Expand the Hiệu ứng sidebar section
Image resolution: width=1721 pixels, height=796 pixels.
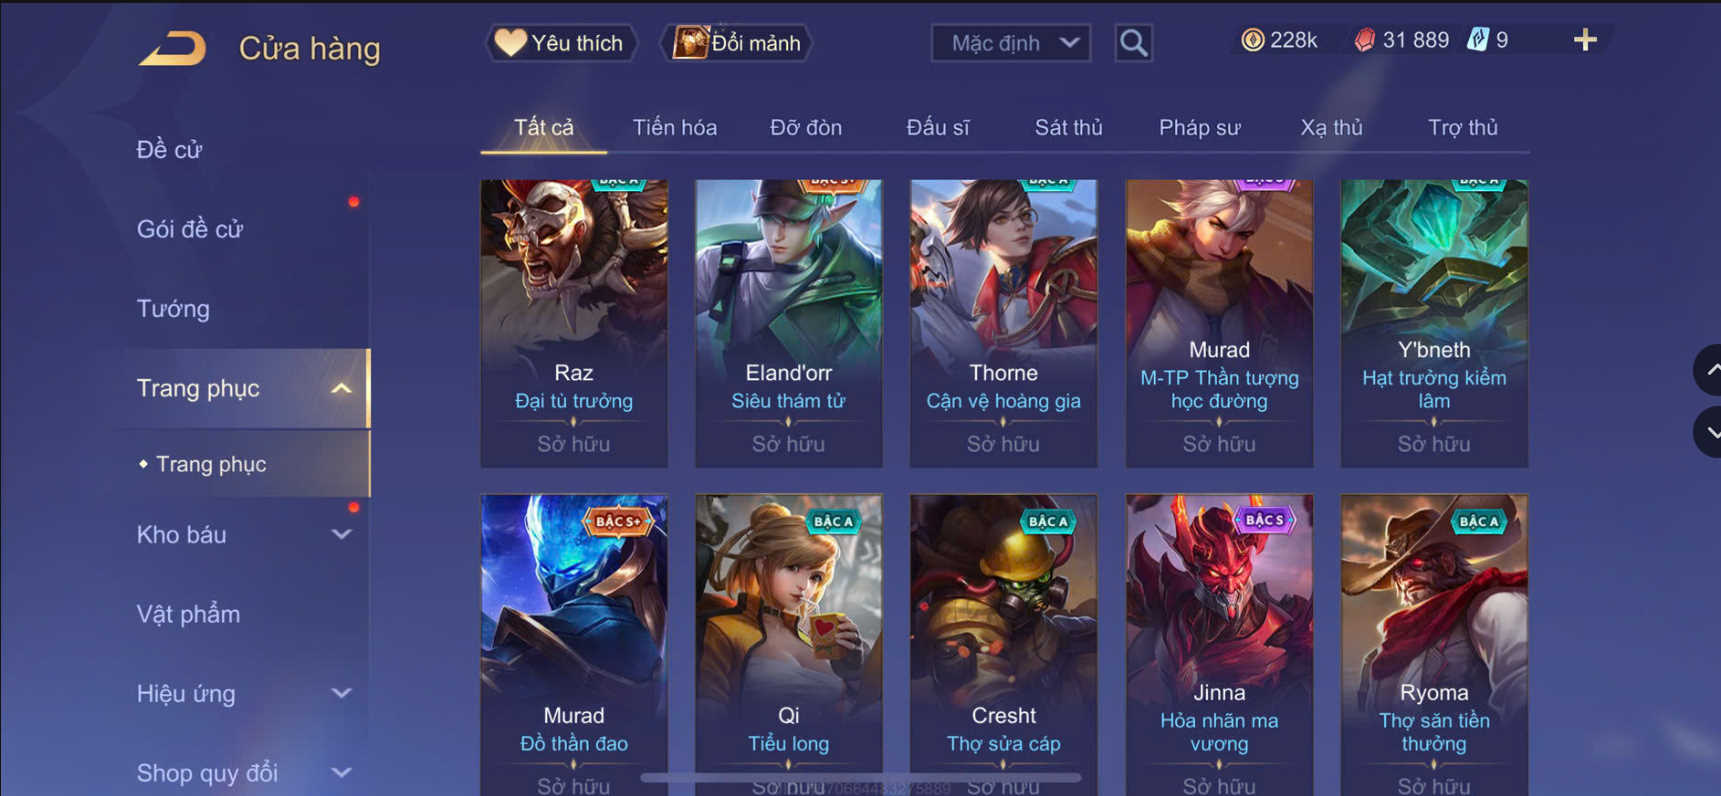point(341,693)
